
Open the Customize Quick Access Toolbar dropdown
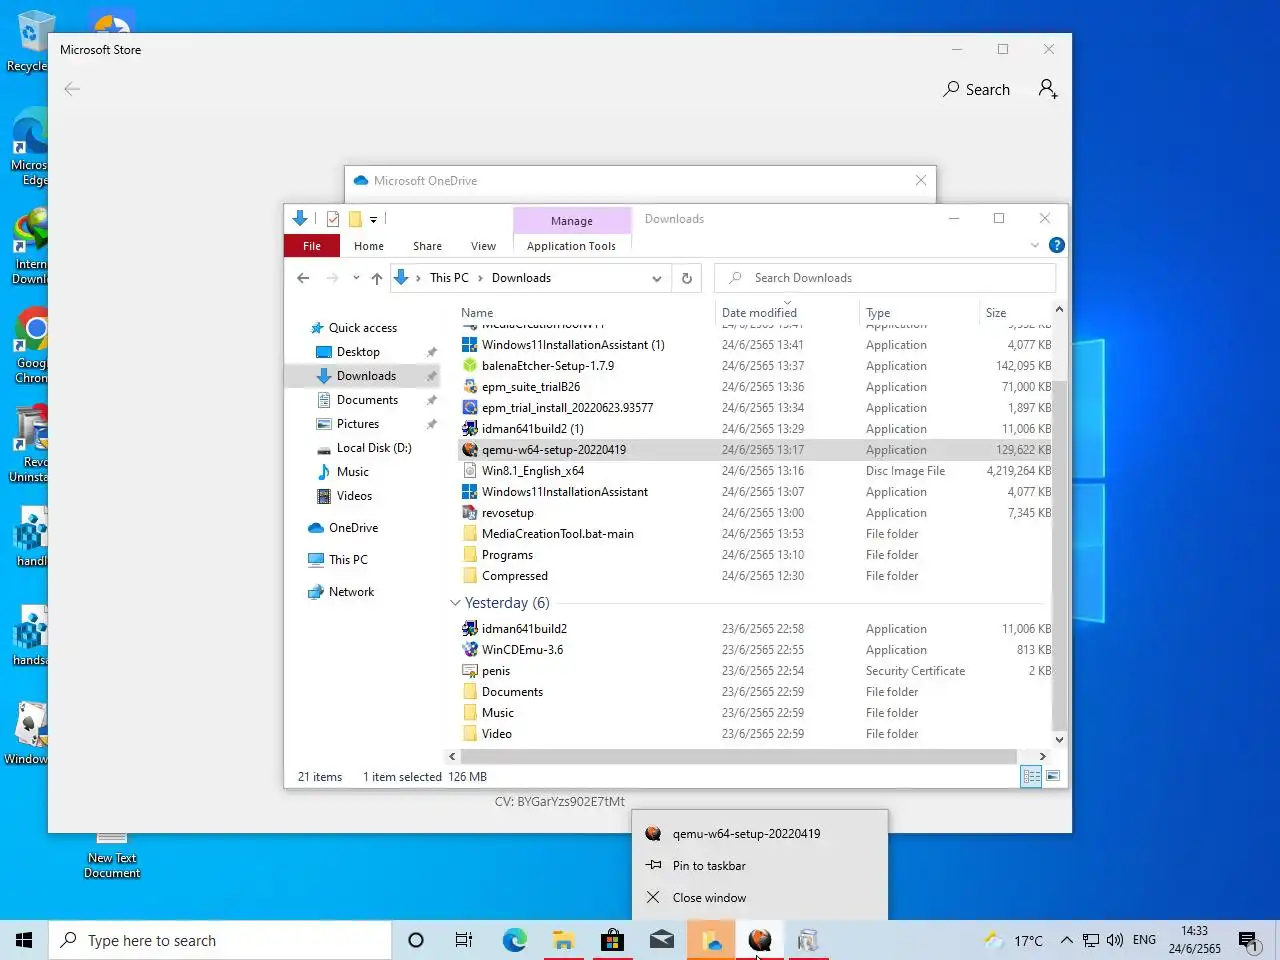click(x=373, y=219)
